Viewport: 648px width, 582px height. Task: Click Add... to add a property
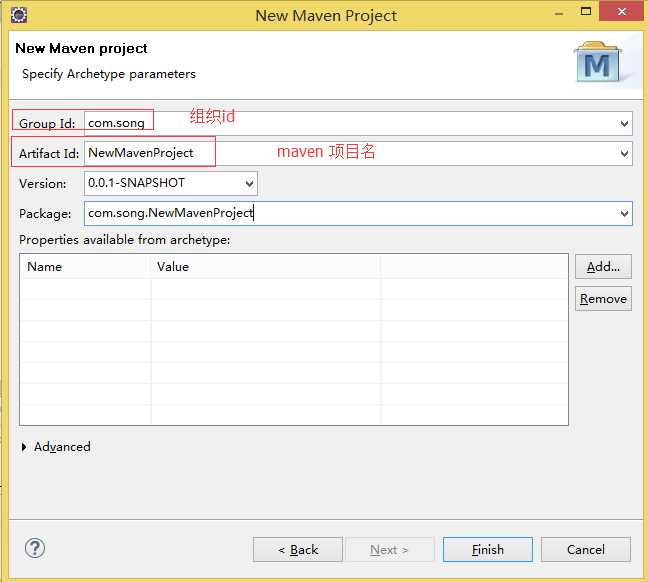click(603, 267)
